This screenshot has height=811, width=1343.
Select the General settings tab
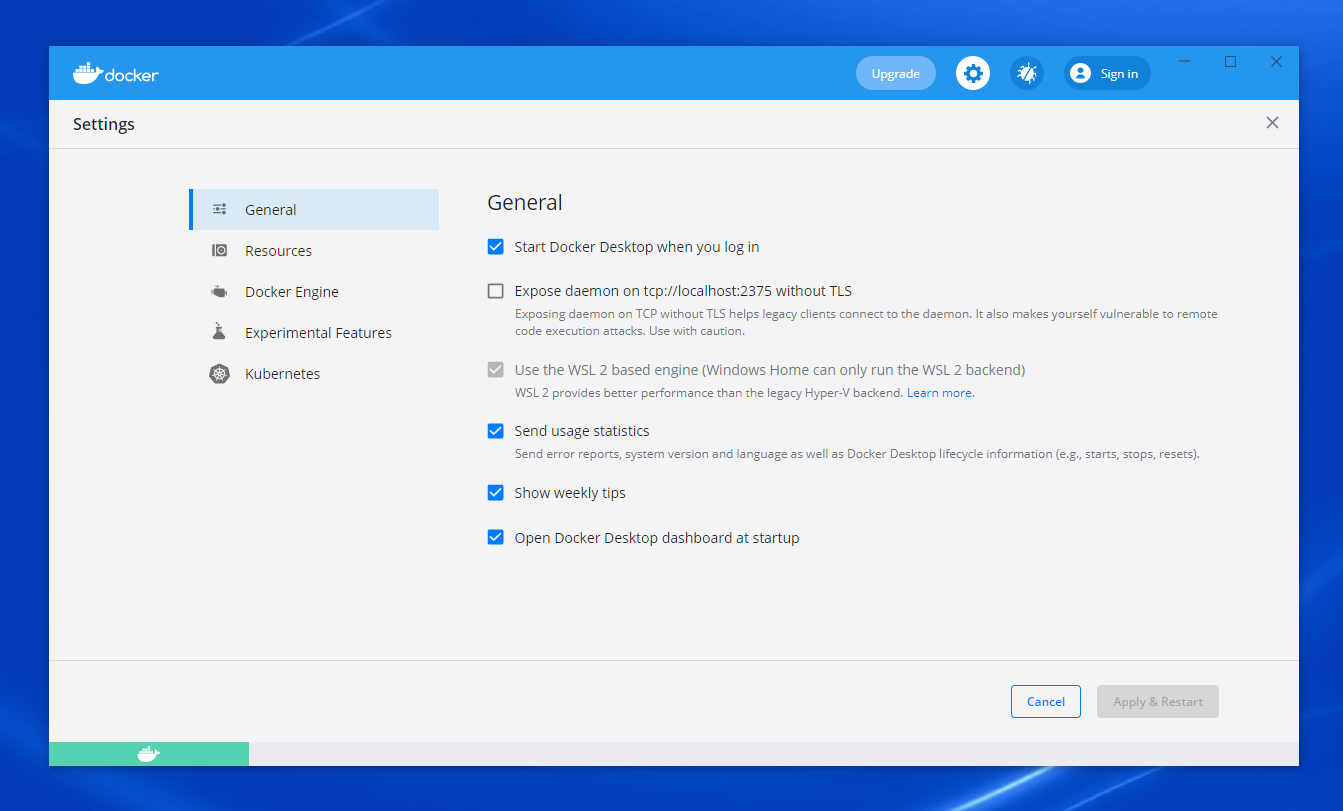[314, 210]
